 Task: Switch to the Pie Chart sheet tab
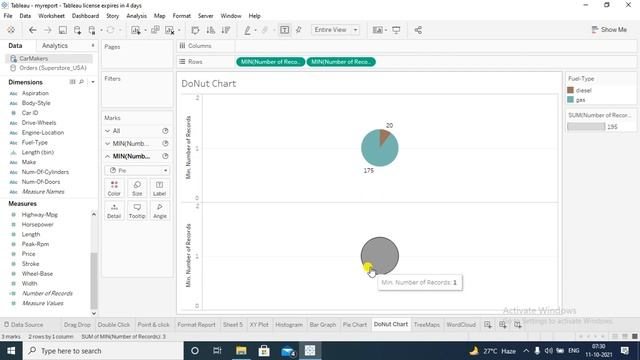coord(355,324)
